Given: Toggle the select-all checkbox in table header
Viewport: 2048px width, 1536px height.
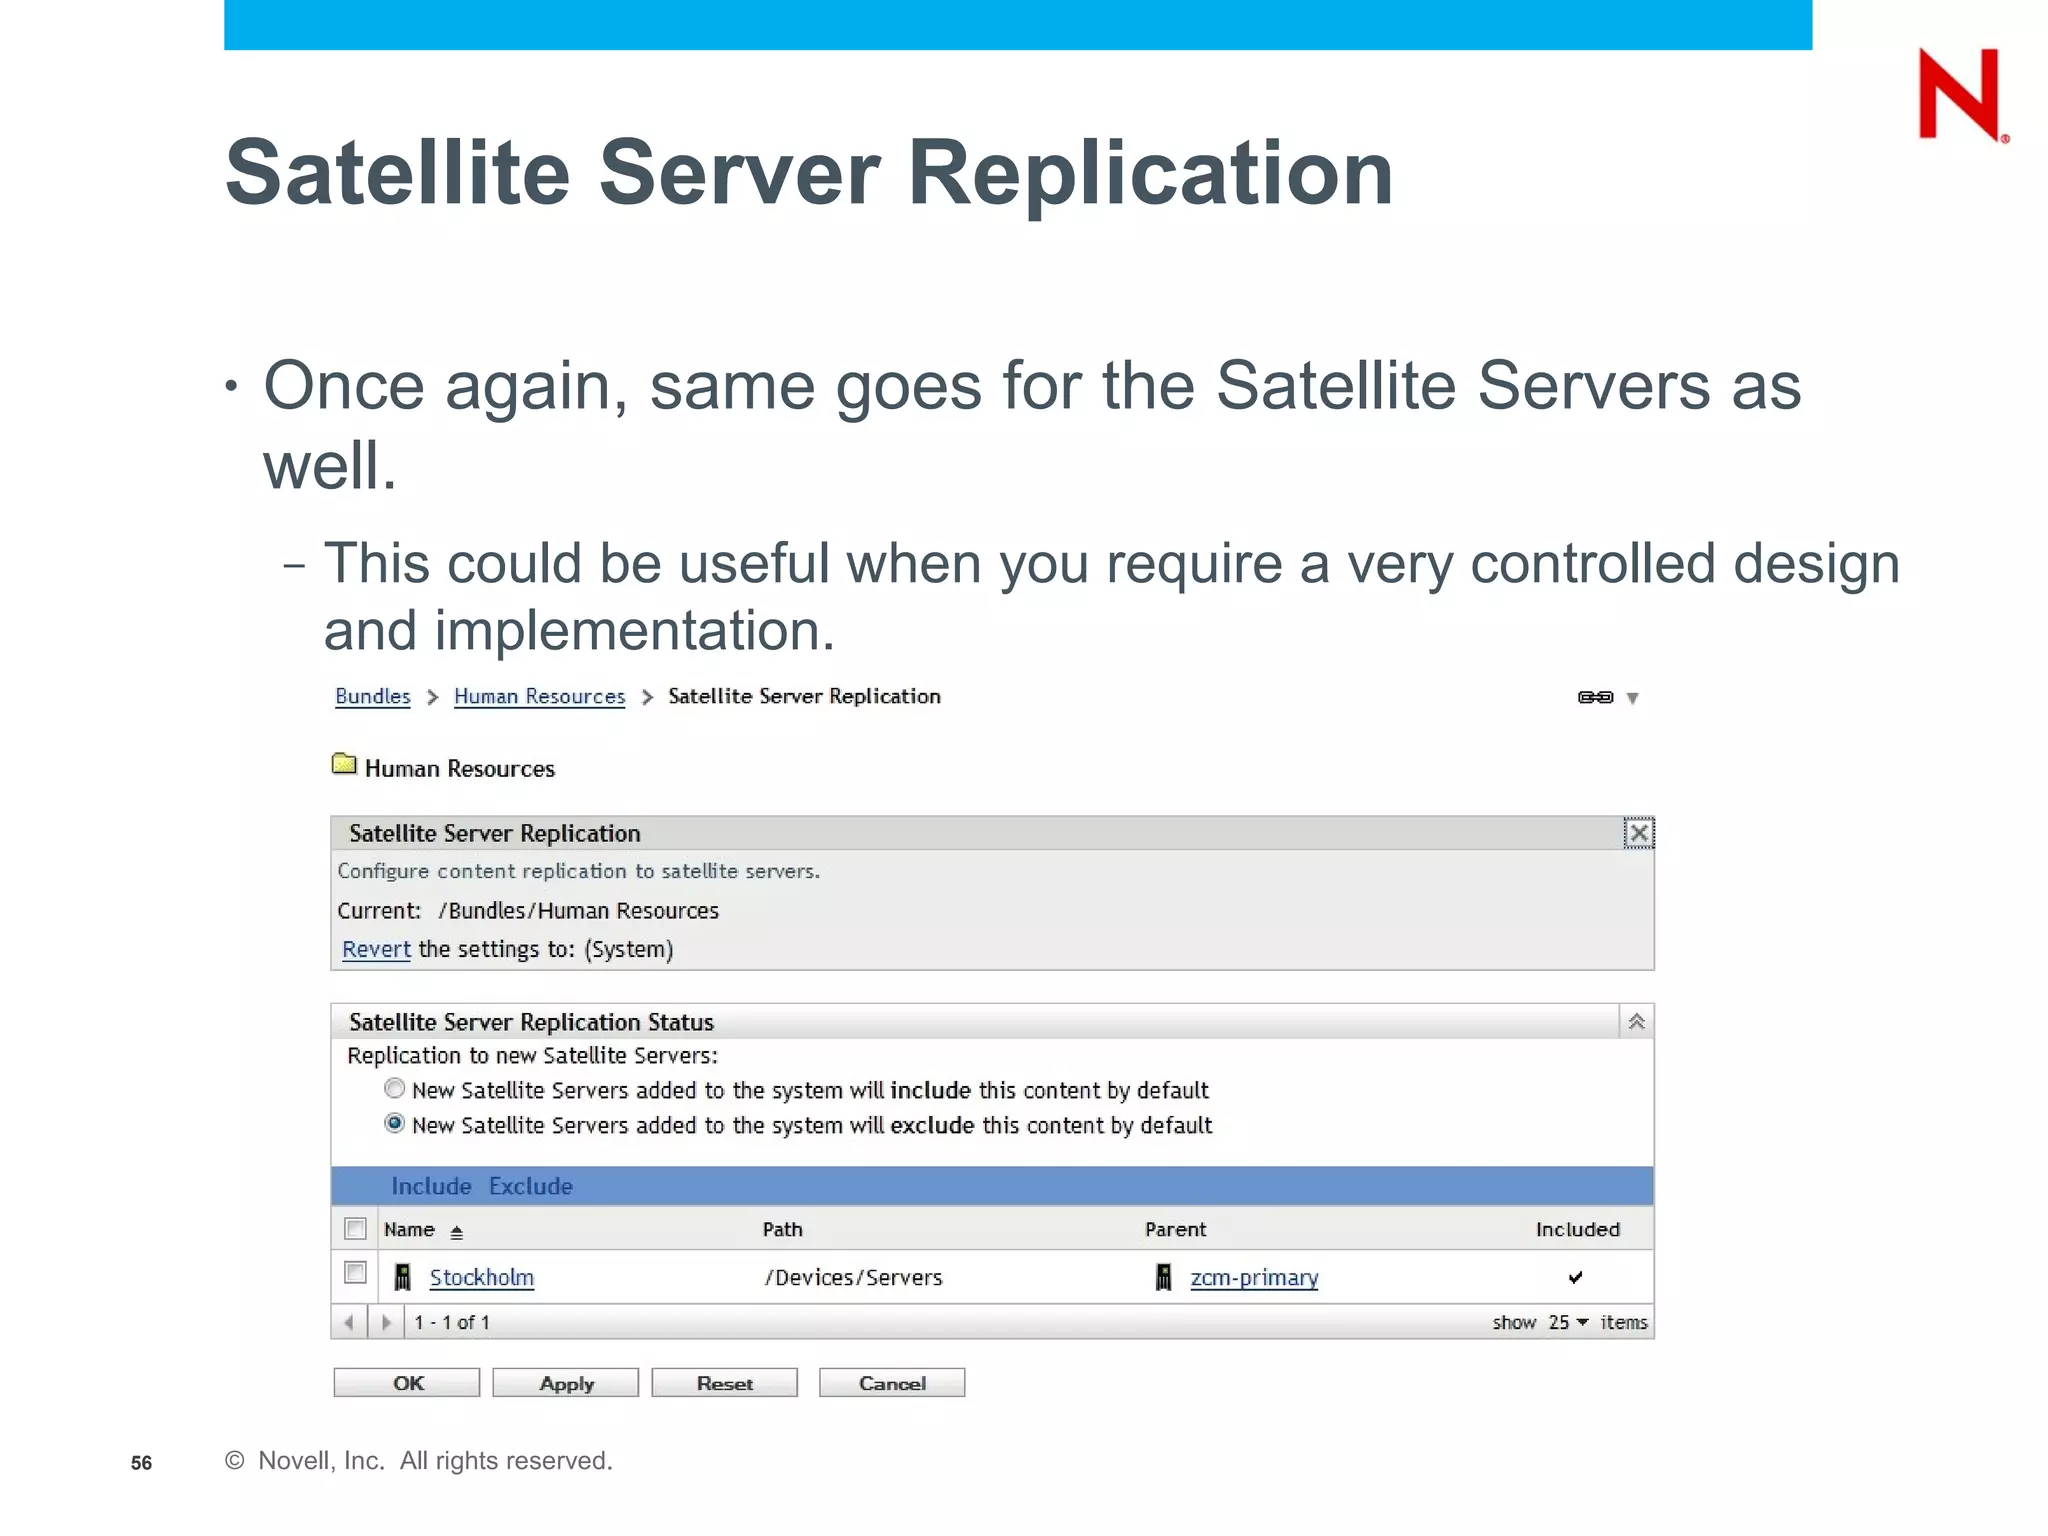Looking at the screenshot, I should coord(355,1228).
